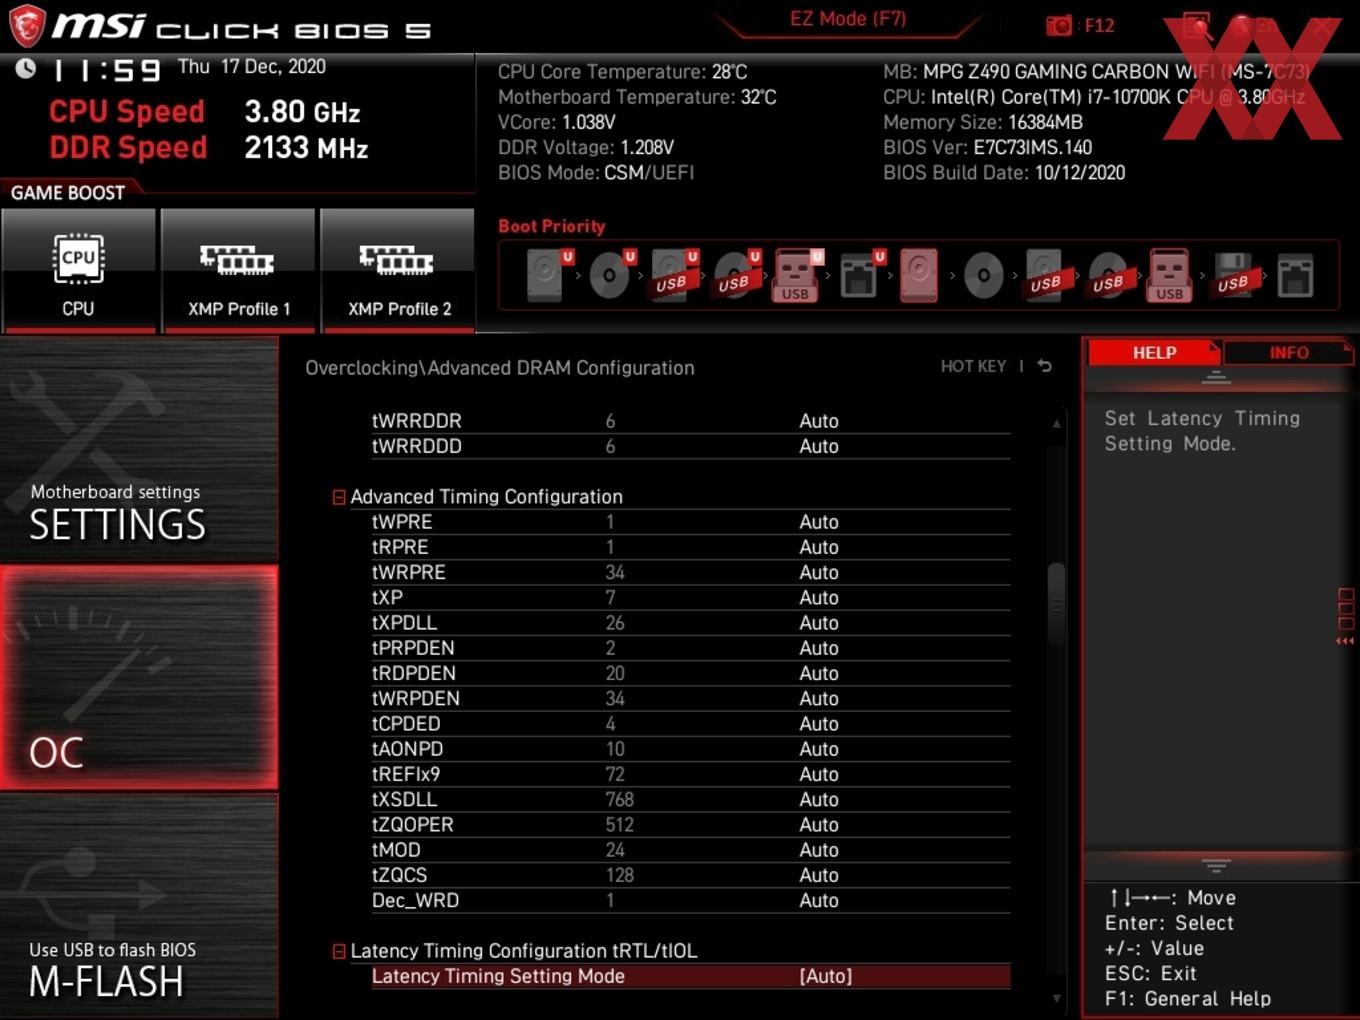Viewport: 1360px width, 1020px height.
Task: Toggle Game Boost CPU button
Action: (x=78, y=269)
